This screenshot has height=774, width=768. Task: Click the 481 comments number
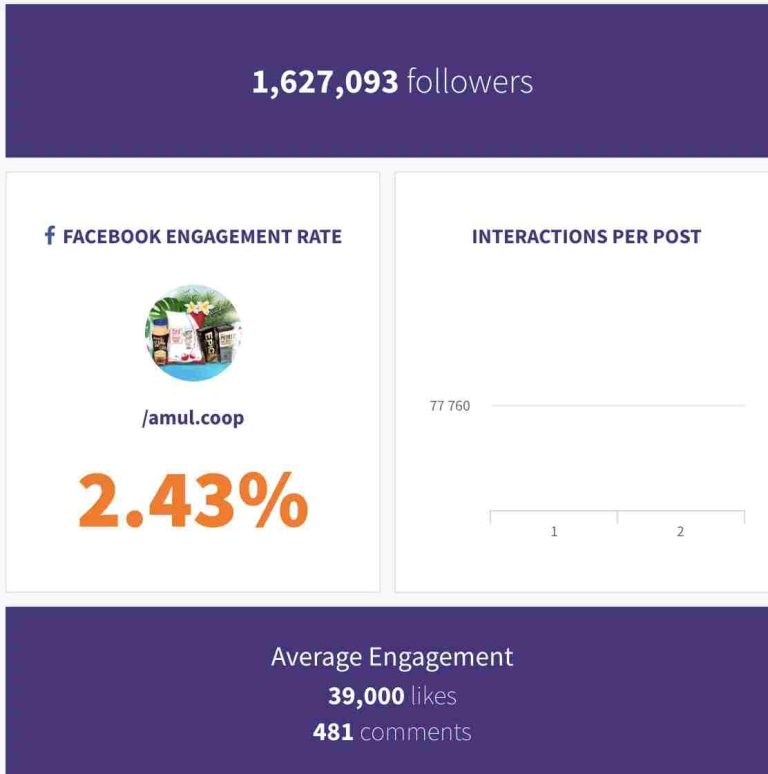click(333, 732)
